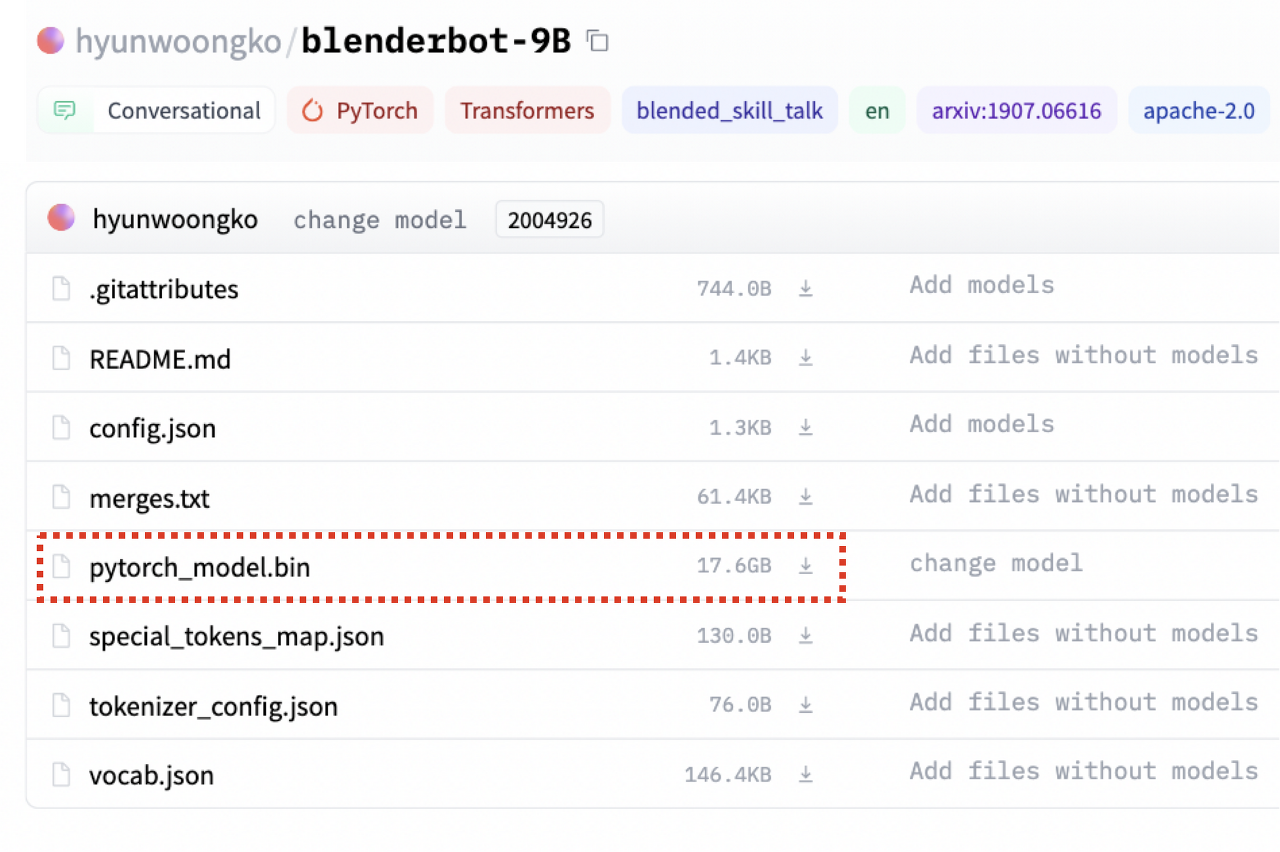
Task: Download the pytorch_model.bin file
Action: (805, 566)
